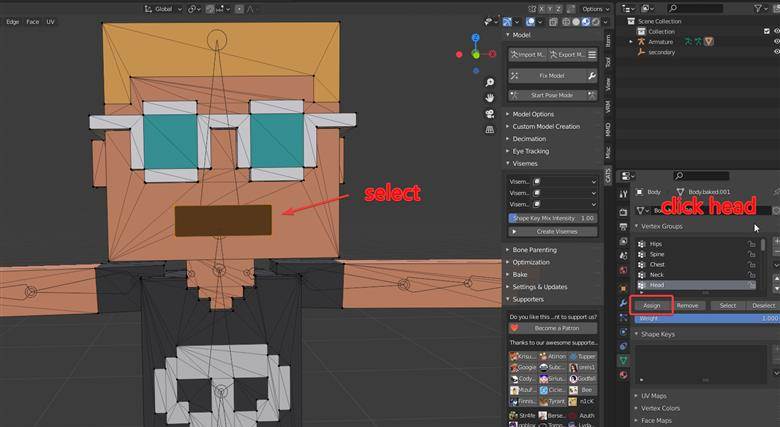Select the Hips vertex group

(x=696, y=244)
